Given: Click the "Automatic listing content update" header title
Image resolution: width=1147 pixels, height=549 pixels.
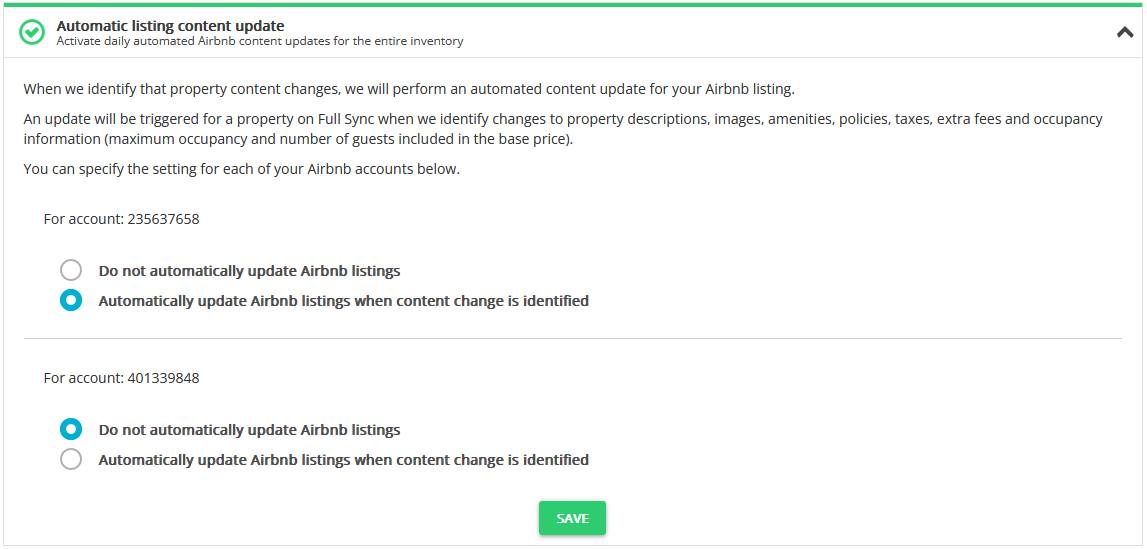Looking at the screenshot, I should click(170, 26).
